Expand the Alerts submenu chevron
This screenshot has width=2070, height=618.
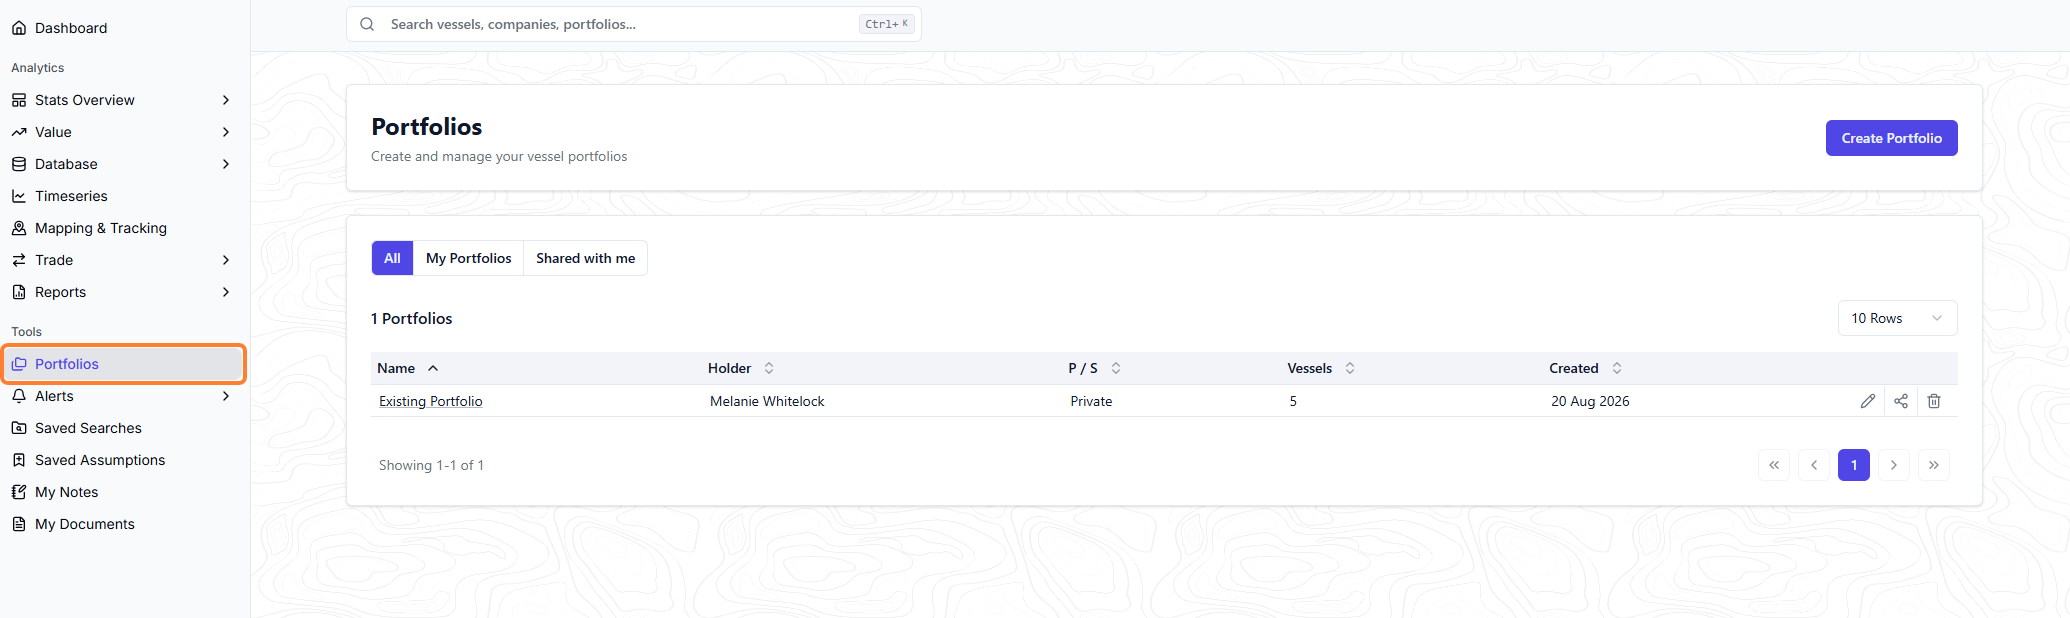point(226,396)
